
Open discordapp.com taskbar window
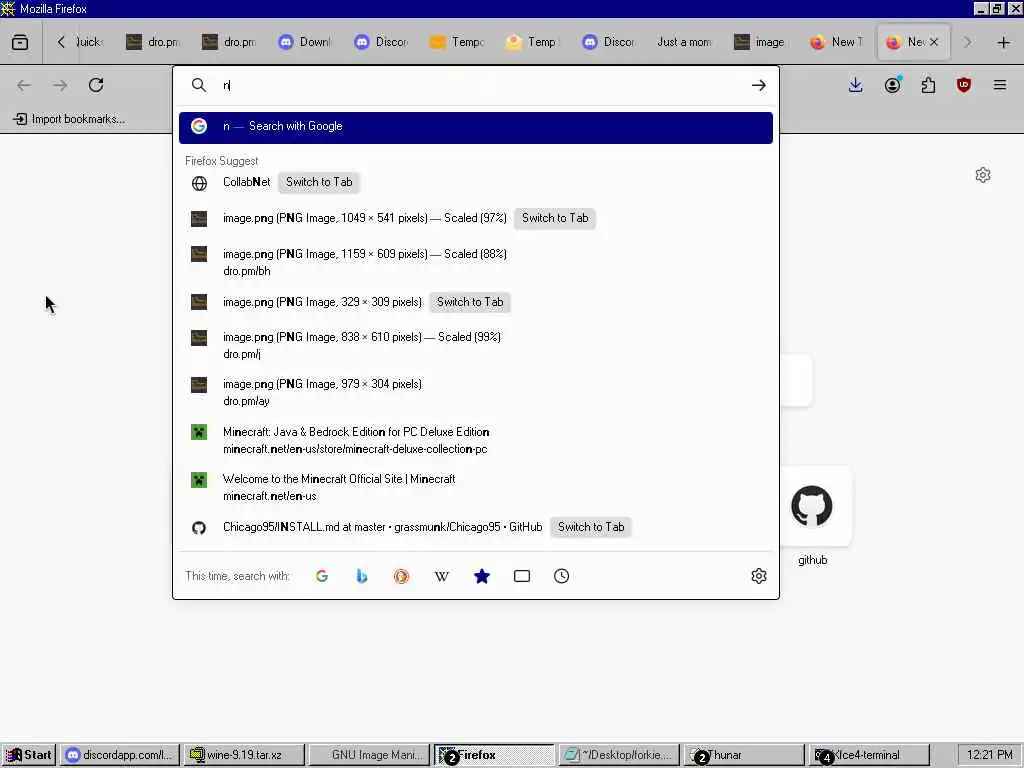[120, 755]
